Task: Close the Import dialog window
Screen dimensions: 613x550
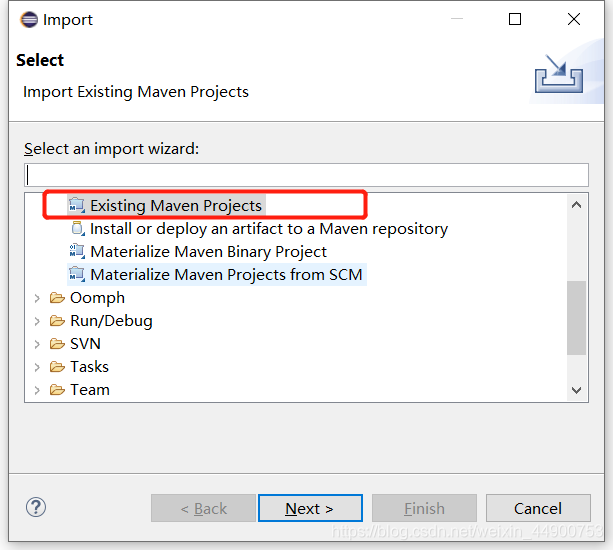Action: (x=574, y=19)
